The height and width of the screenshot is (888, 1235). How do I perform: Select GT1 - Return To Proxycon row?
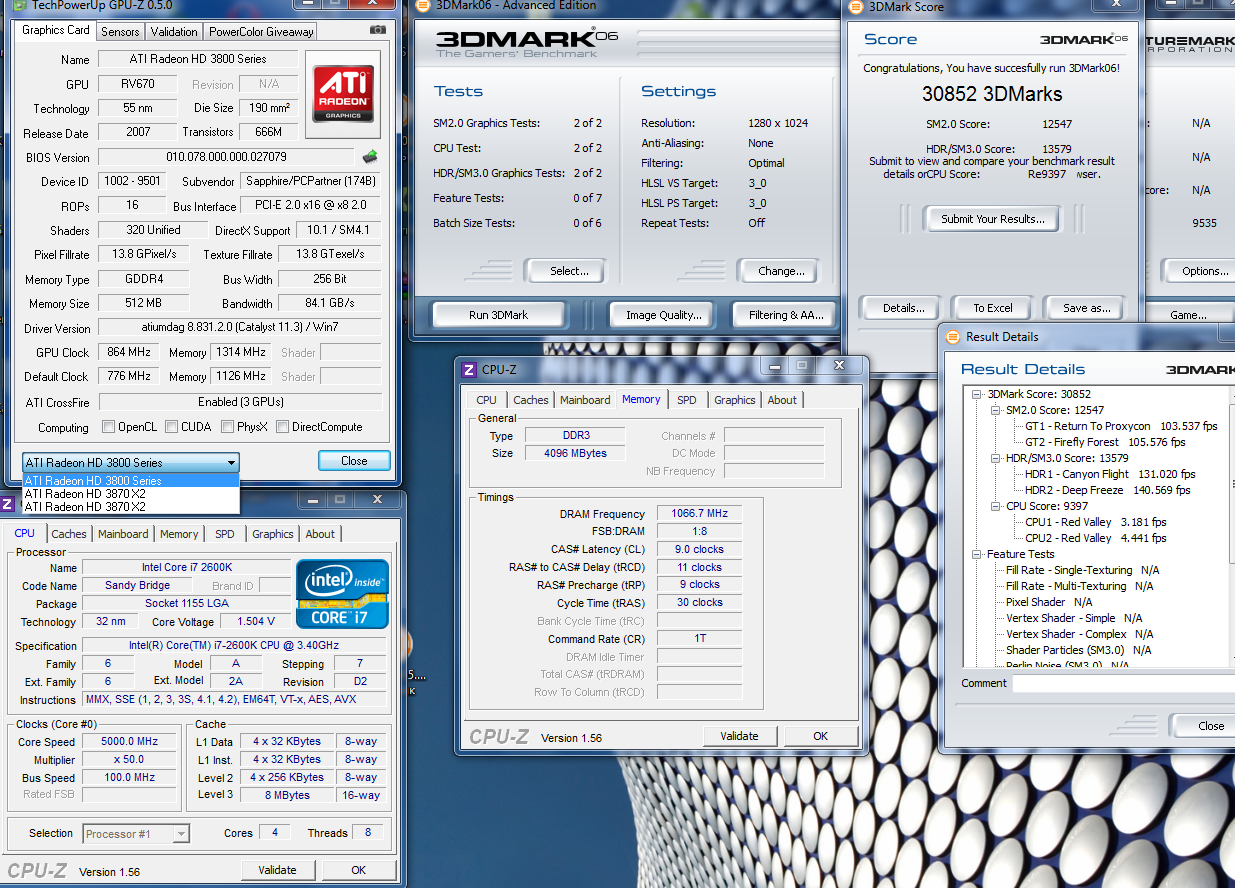1121,426
